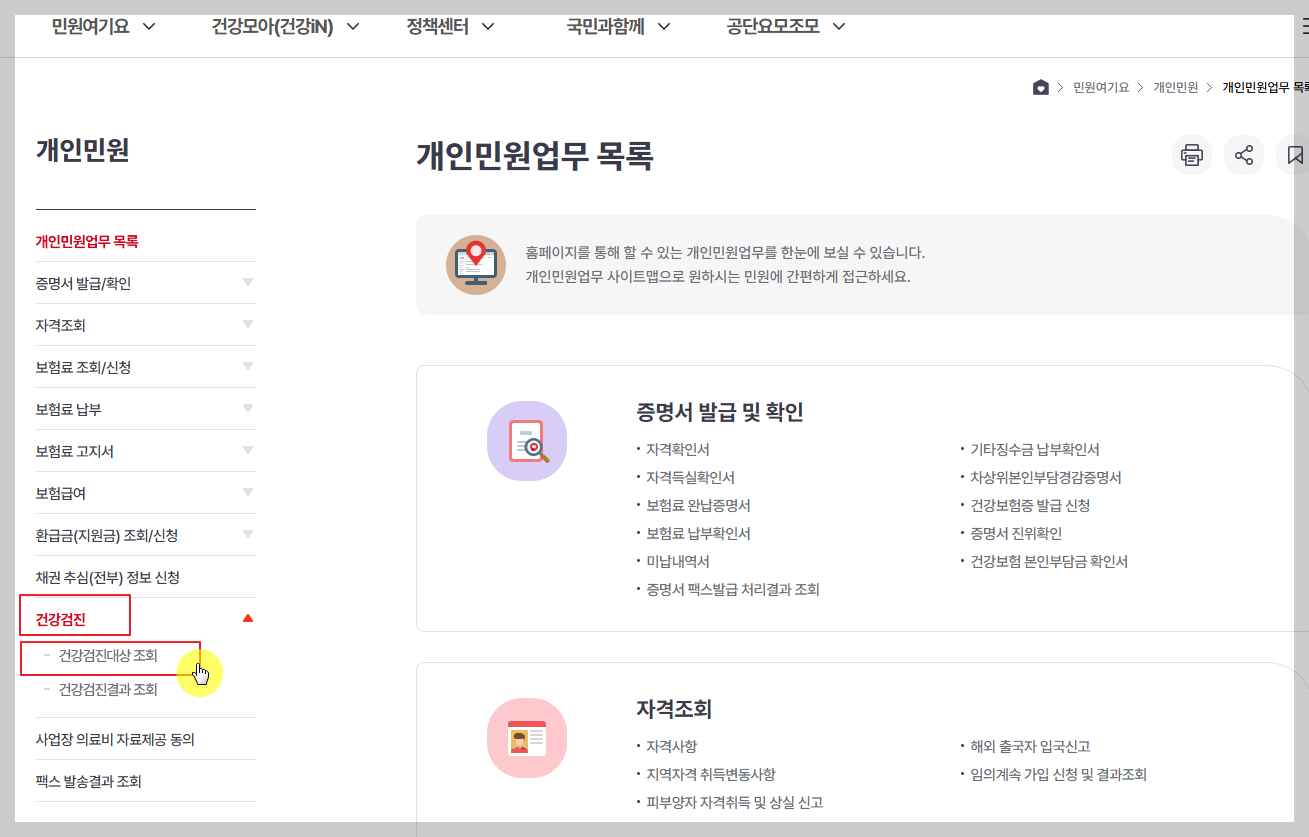
Task: Click 건강검진 sidebar heading
Action: click(61, 619)
